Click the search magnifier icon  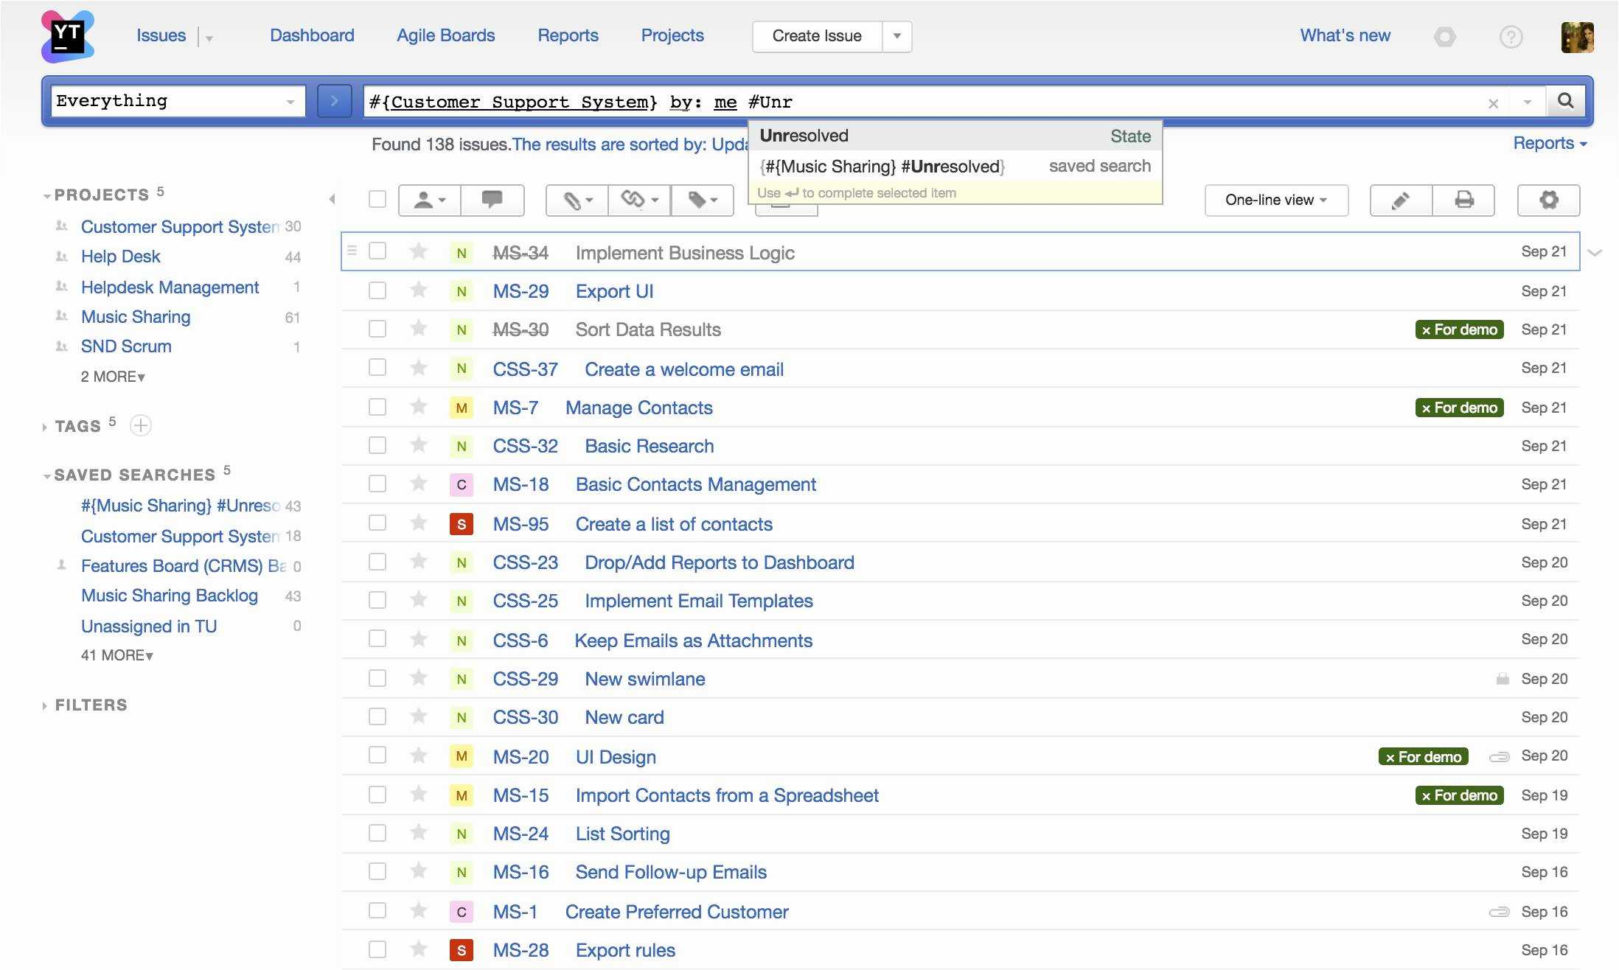tap(1565, 100)
